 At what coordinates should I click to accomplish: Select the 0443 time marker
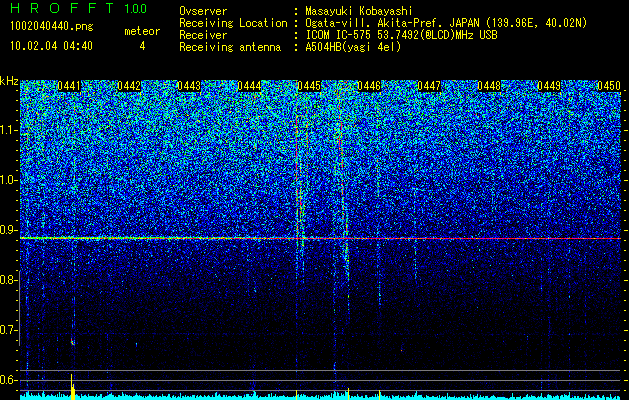point(189,86)
